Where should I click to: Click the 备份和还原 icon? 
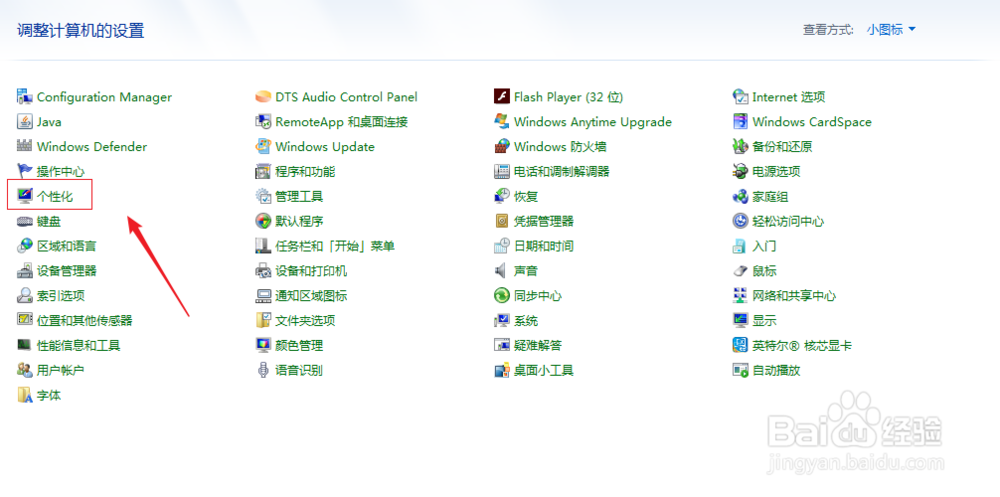tap(740, 147)
